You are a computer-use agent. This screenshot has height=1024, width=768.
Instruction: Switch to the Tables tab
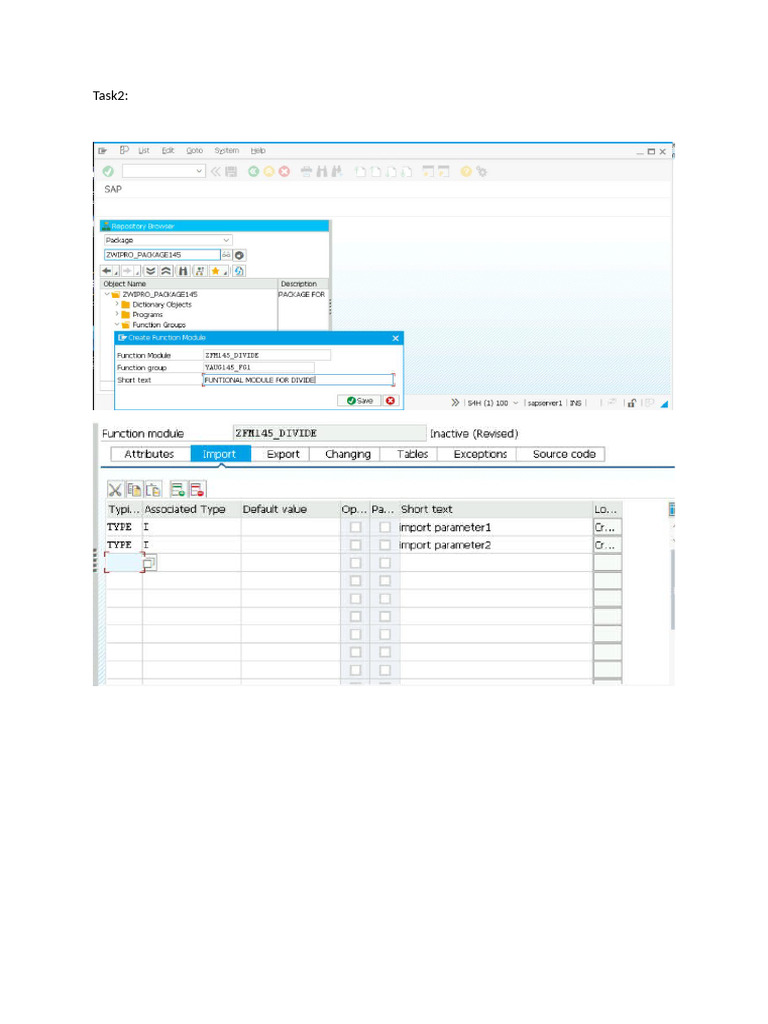[x=413, y=454]
